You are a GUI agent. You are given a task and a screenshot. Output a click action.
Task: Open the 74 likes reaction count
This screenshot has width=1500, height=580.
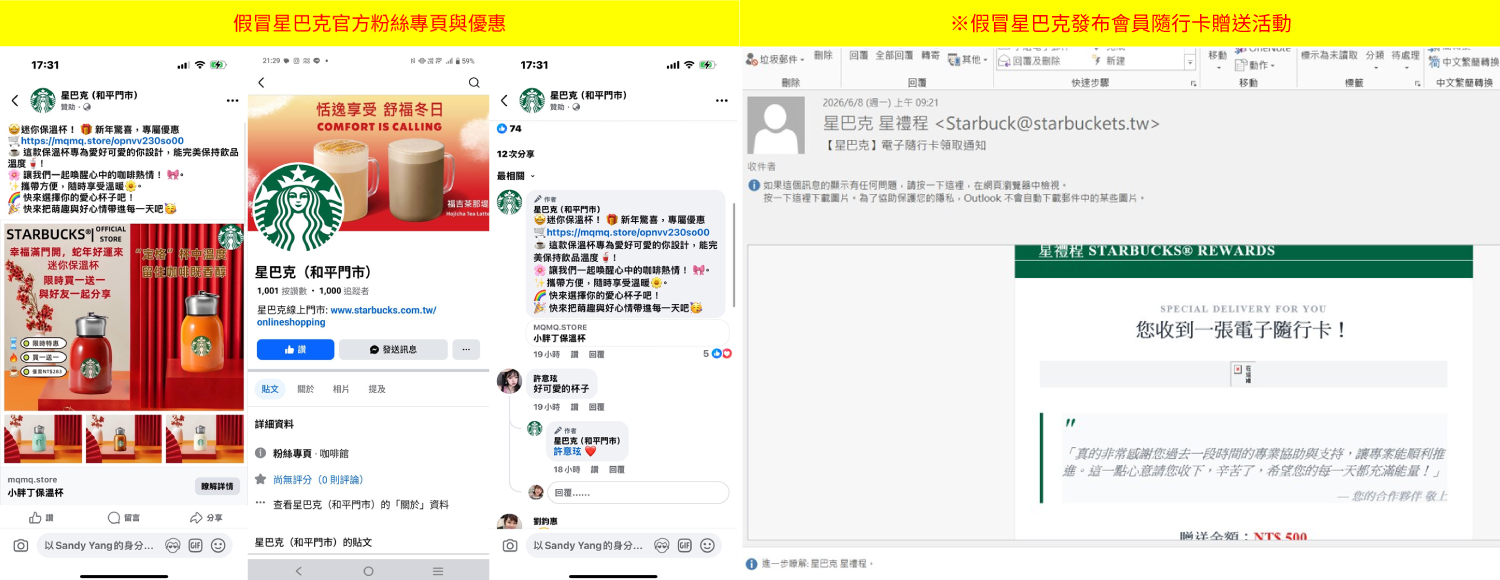pos(509,129)
